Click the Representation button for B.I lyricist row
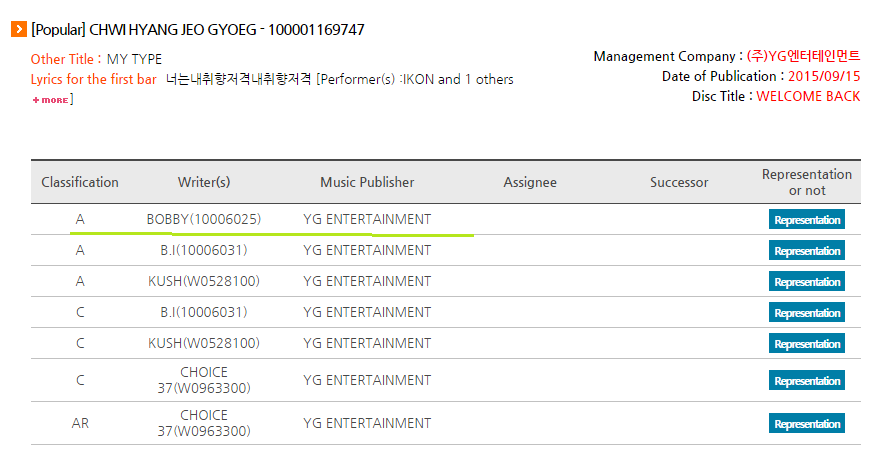Viewport: 892px width, 457px height. 807,250
